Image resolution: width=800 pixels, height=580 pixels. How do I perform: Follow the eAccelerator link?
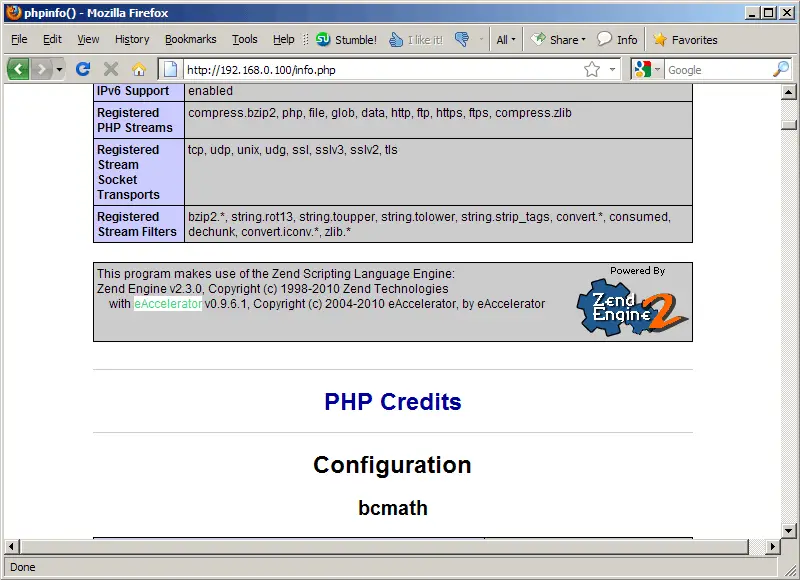168,304
